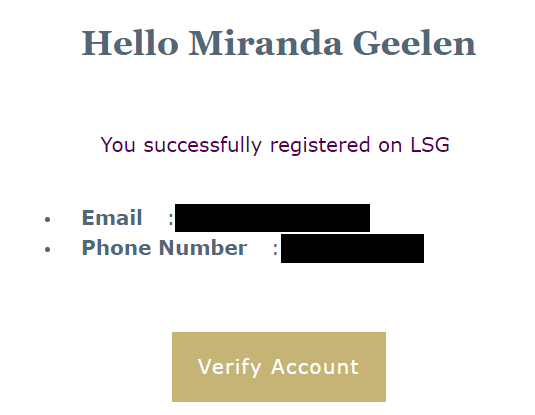This screenshot has width=535, height=415.
Task: Click the surname Geelen in heading
Action: point(414,43)
